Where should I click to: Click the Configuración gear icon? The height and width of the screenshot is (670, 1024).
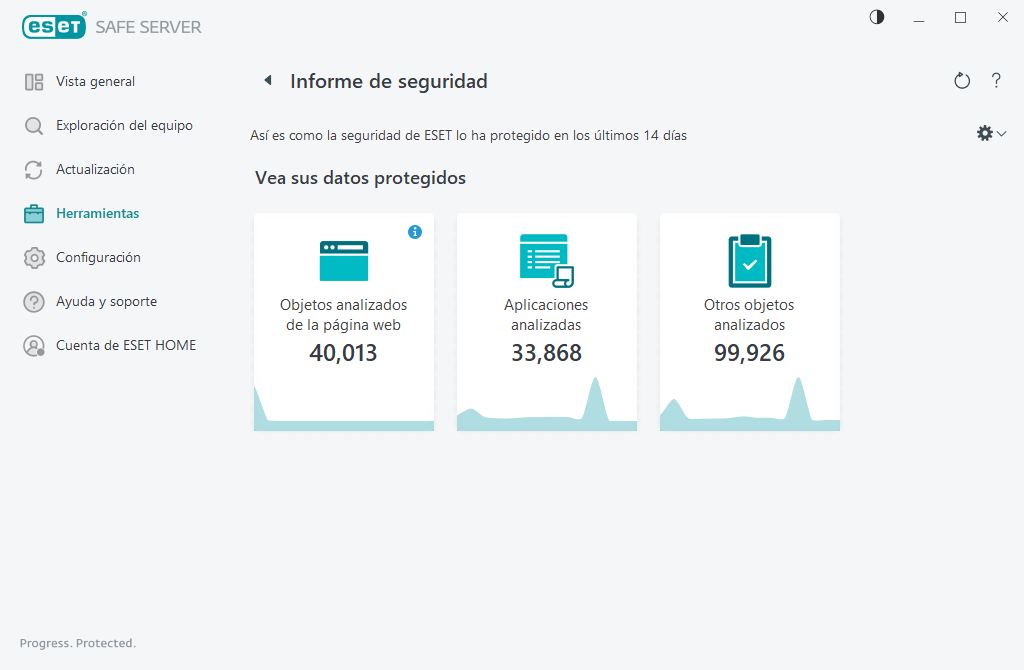click(x=33, y=257)
